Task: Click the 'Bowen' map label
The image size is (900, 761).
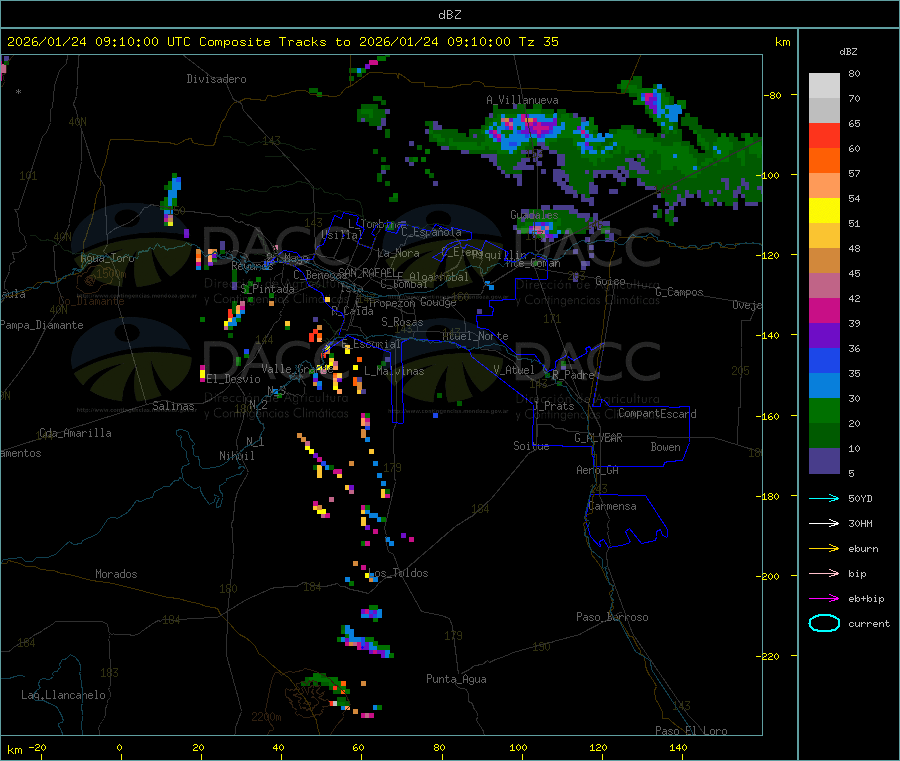Action: tap(665, 447)
